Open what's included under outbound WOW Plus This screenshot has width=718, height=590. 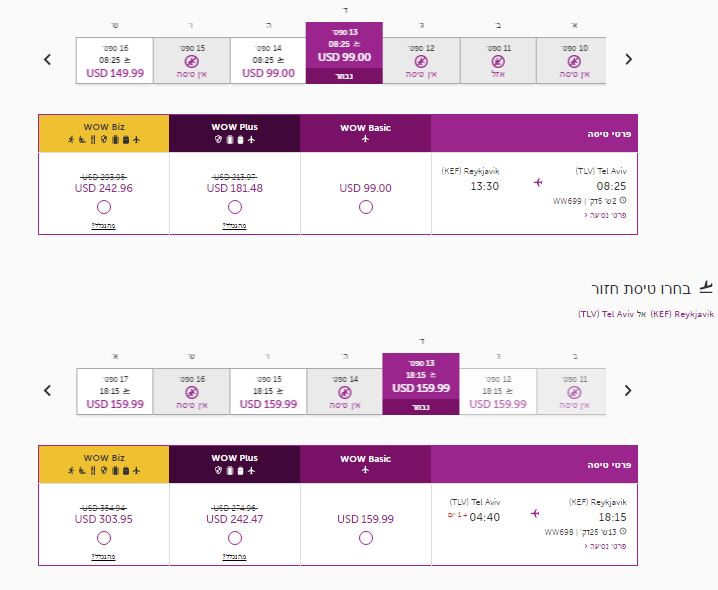pyautogui.click(x=234, y=226)
